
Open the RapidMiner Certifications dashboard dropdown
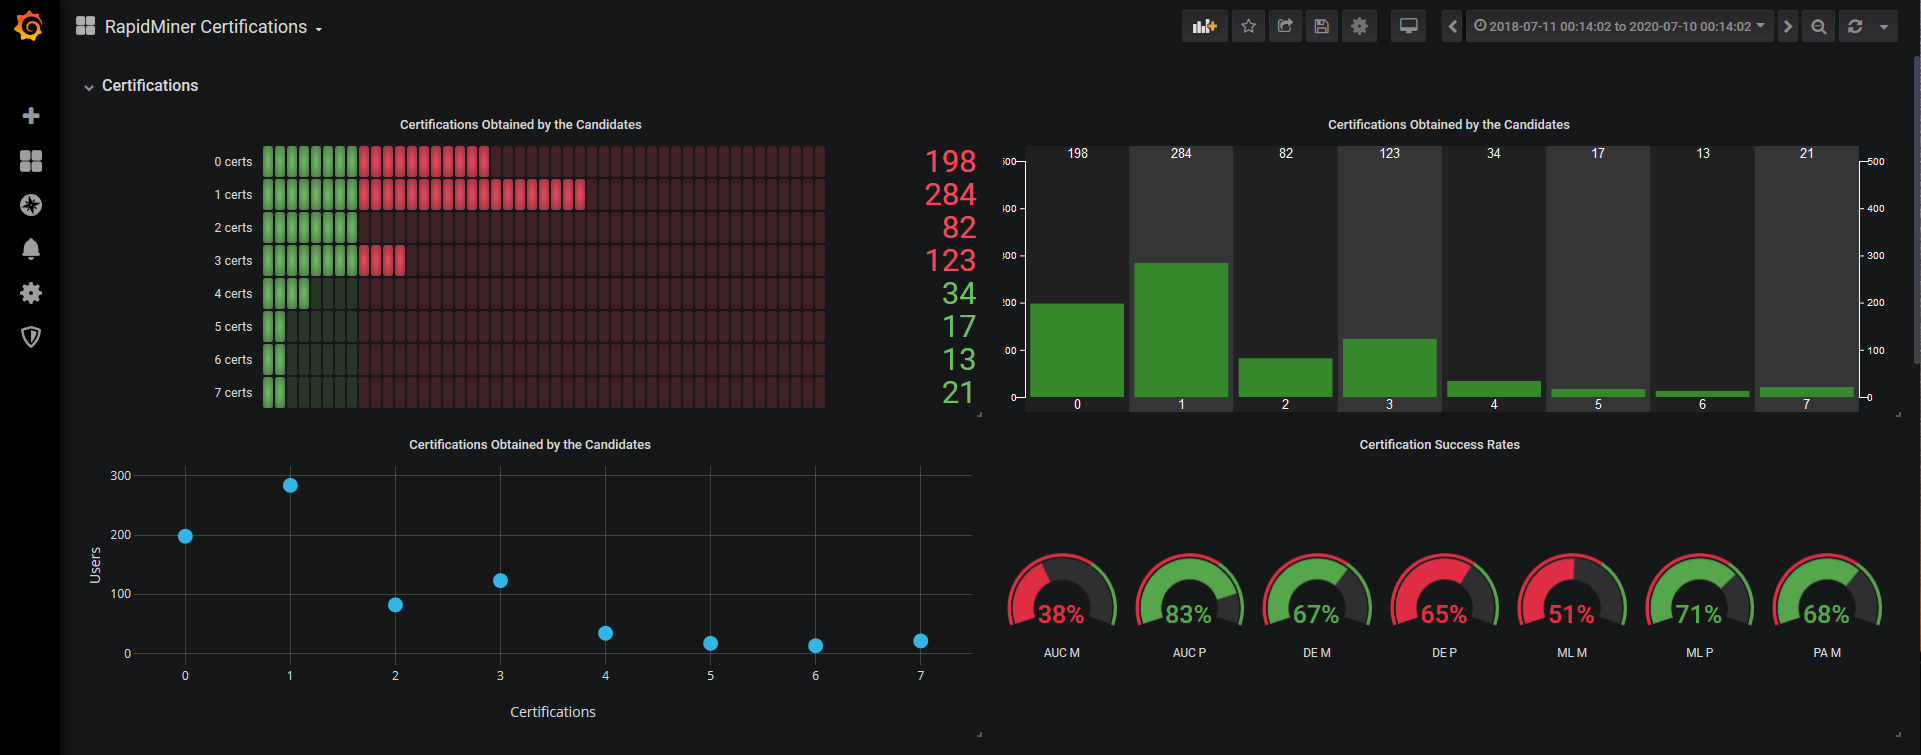205,27
